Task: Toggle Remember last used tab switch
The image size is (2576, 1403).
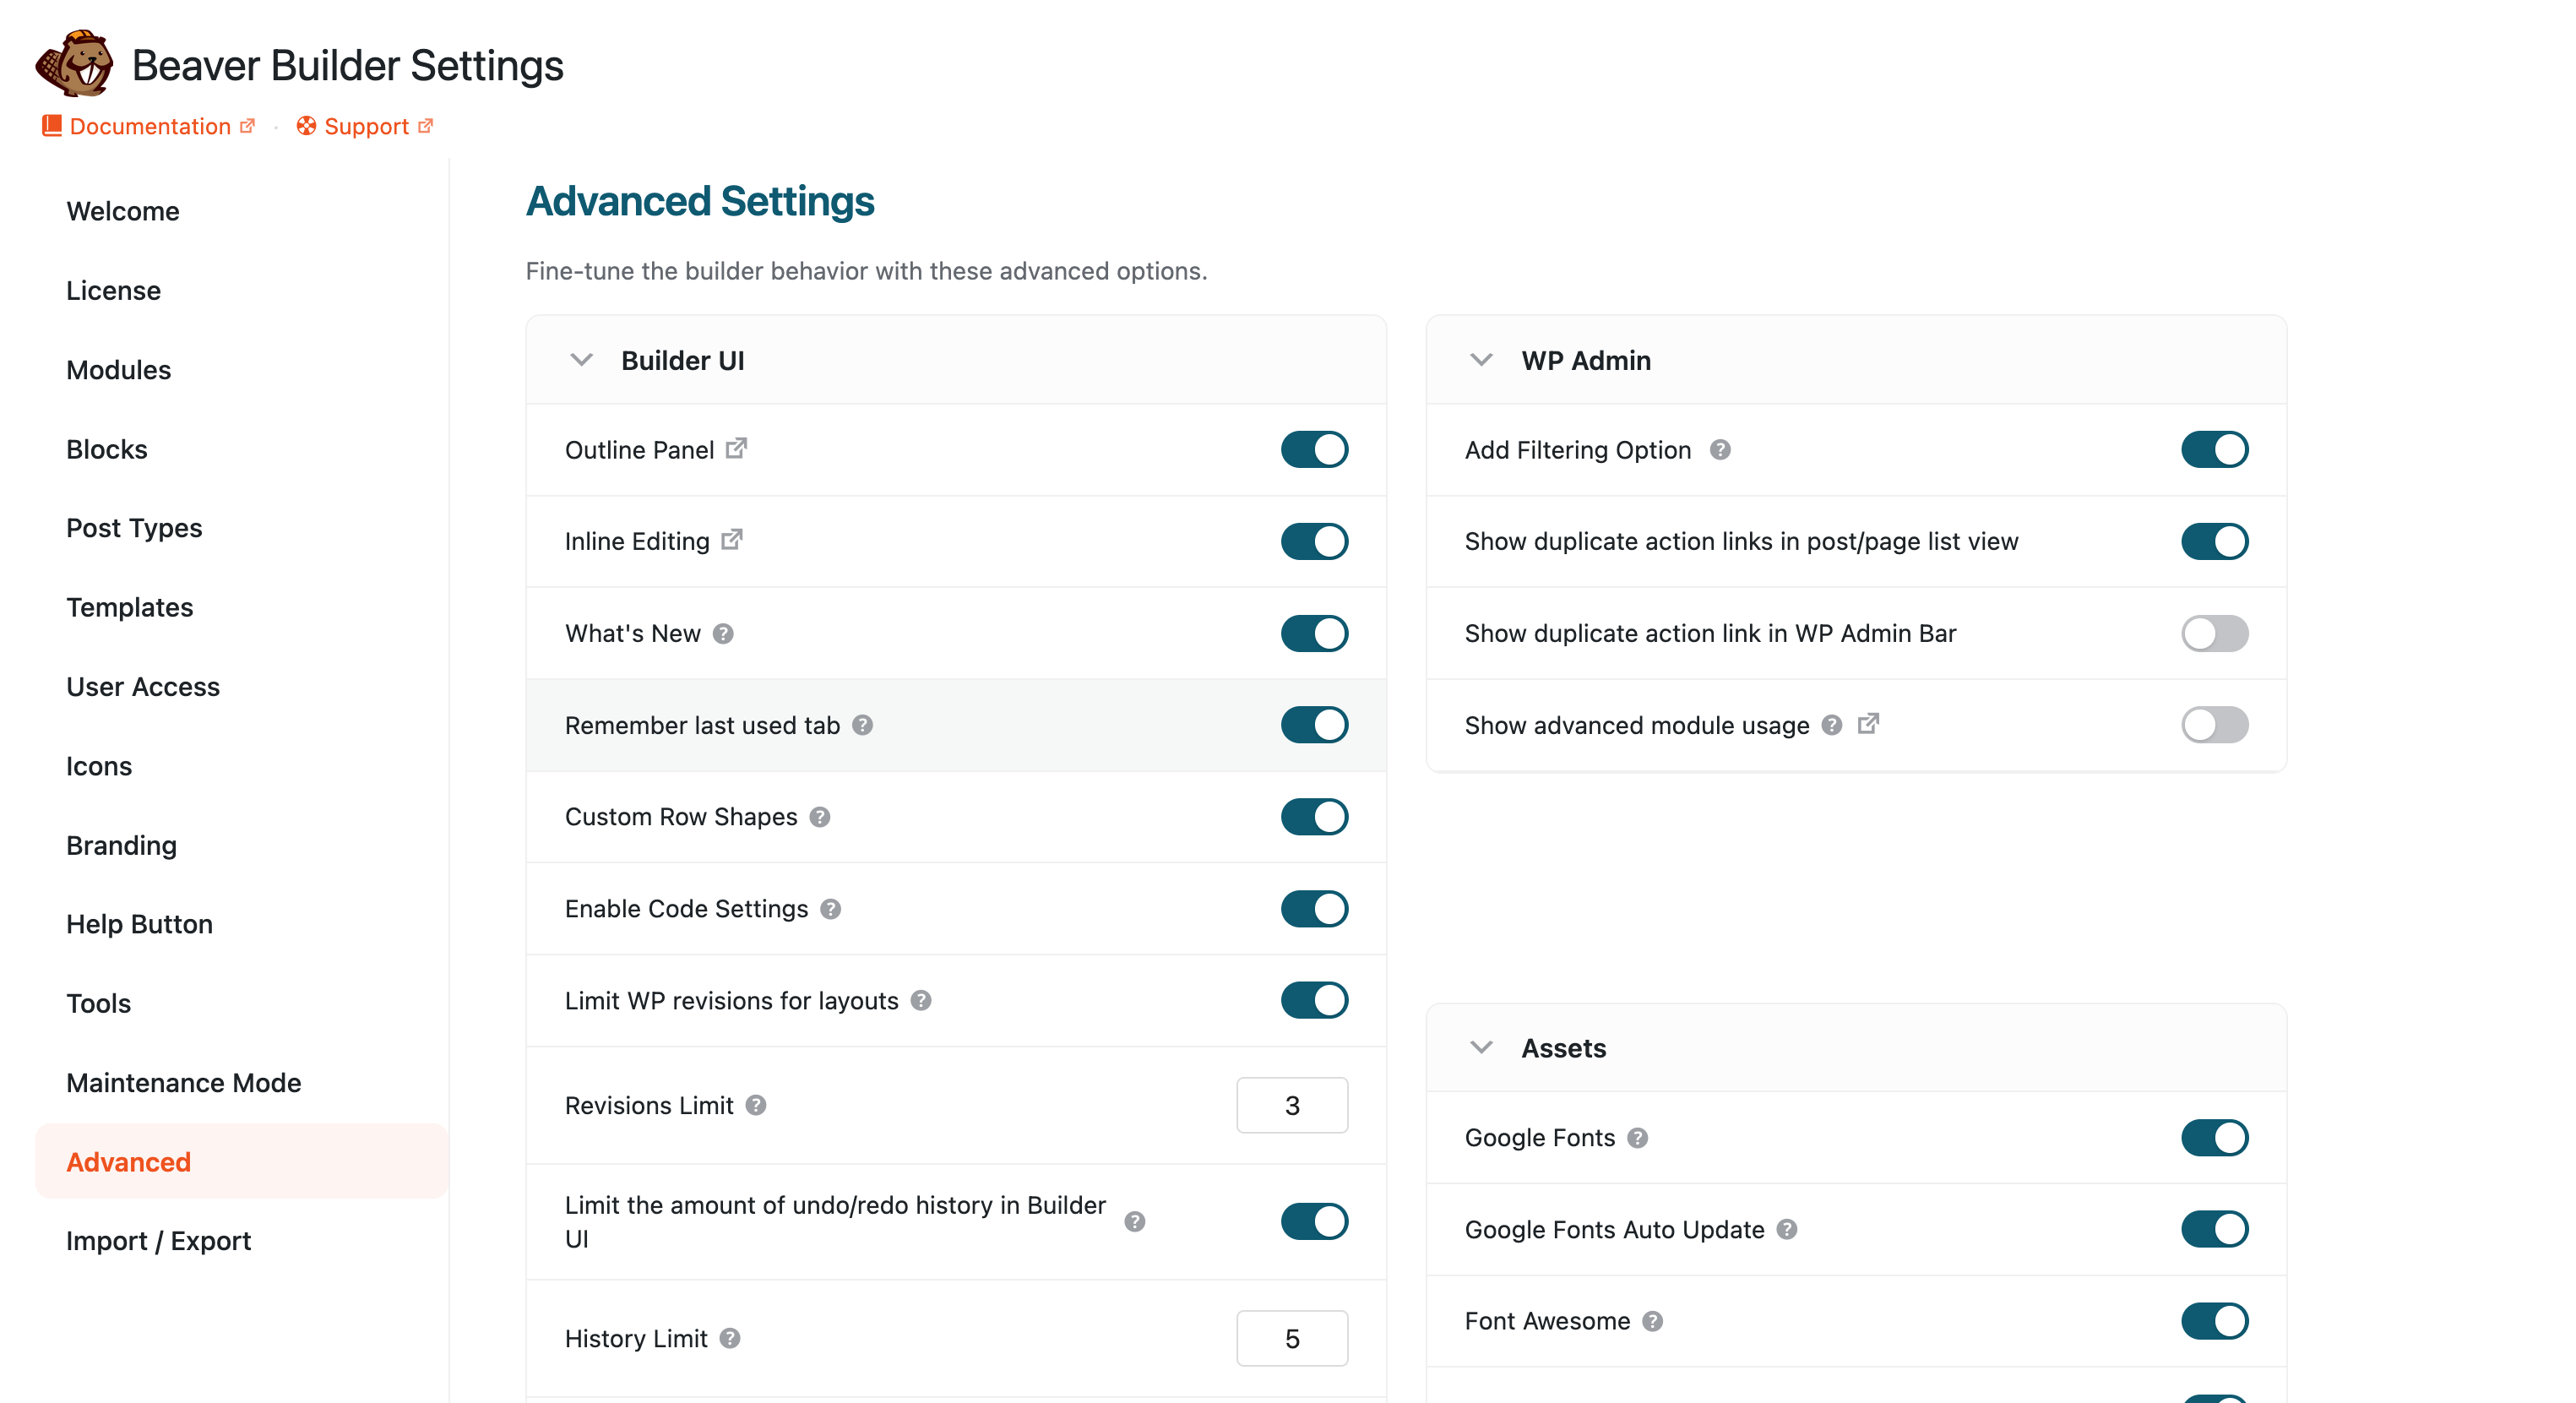Action: 1314,725
